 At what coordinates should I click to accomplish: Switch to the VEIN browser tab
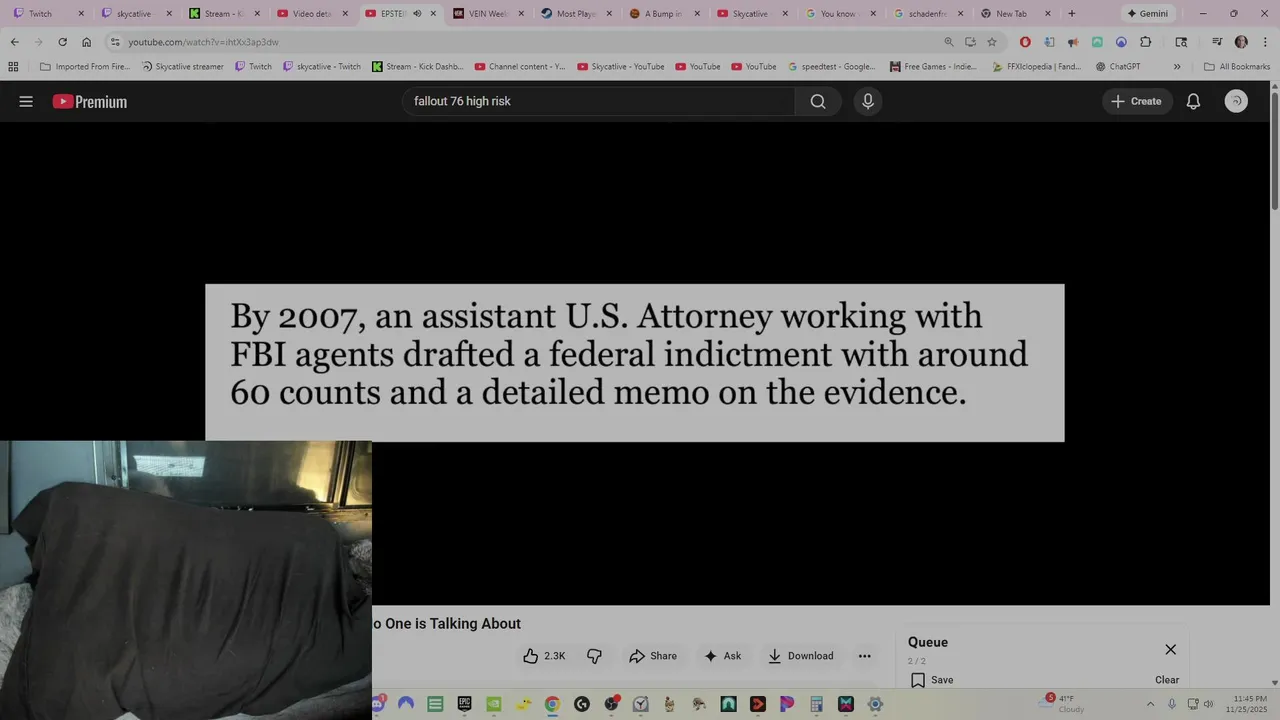(489, 14)
